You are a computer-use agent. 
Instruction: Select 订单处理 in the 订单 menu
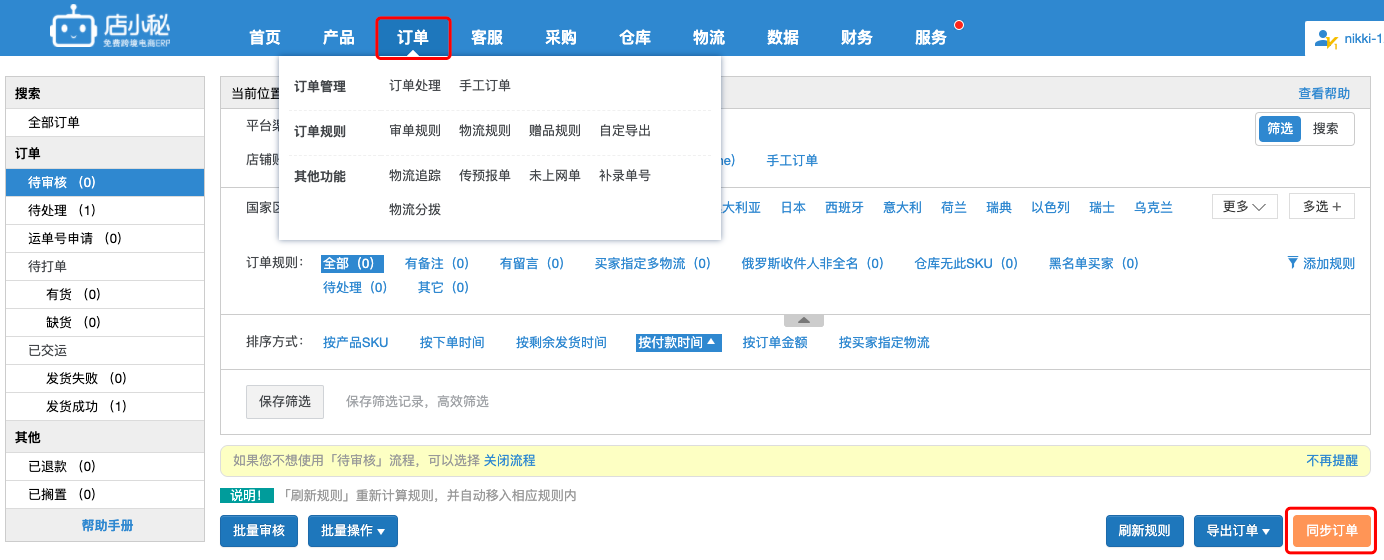(415, 86)
